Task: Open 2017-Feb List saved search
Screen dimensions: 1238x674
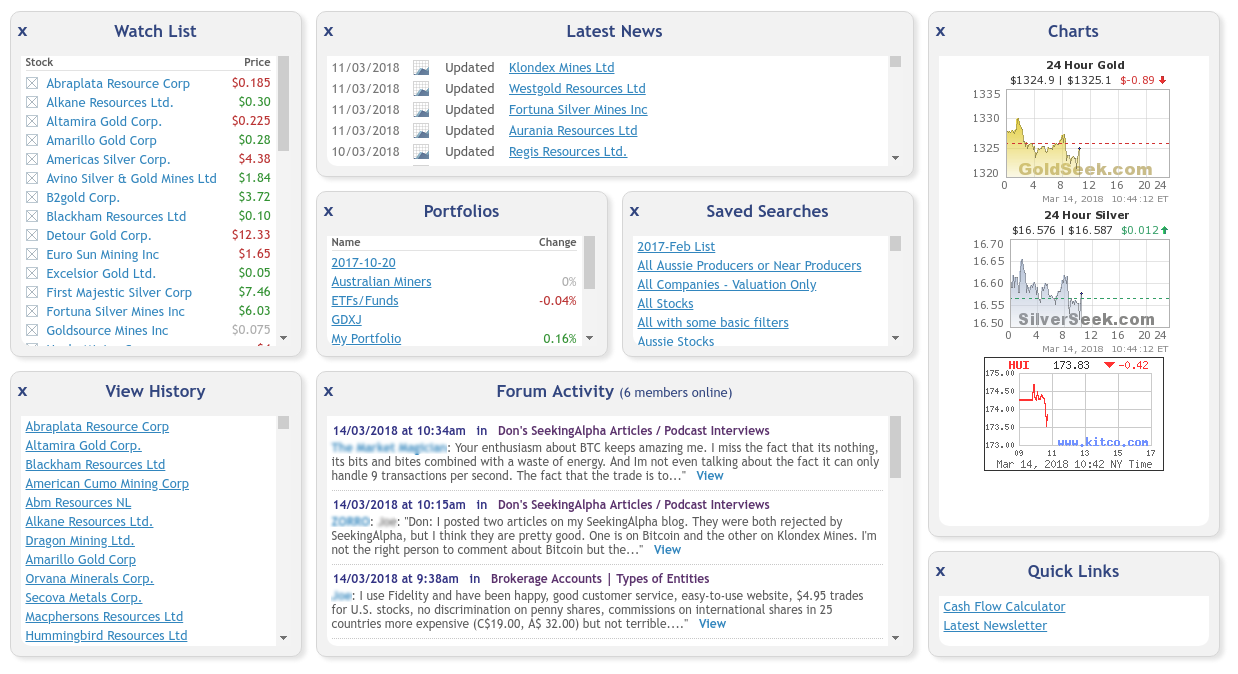Action: pos(676,247)
